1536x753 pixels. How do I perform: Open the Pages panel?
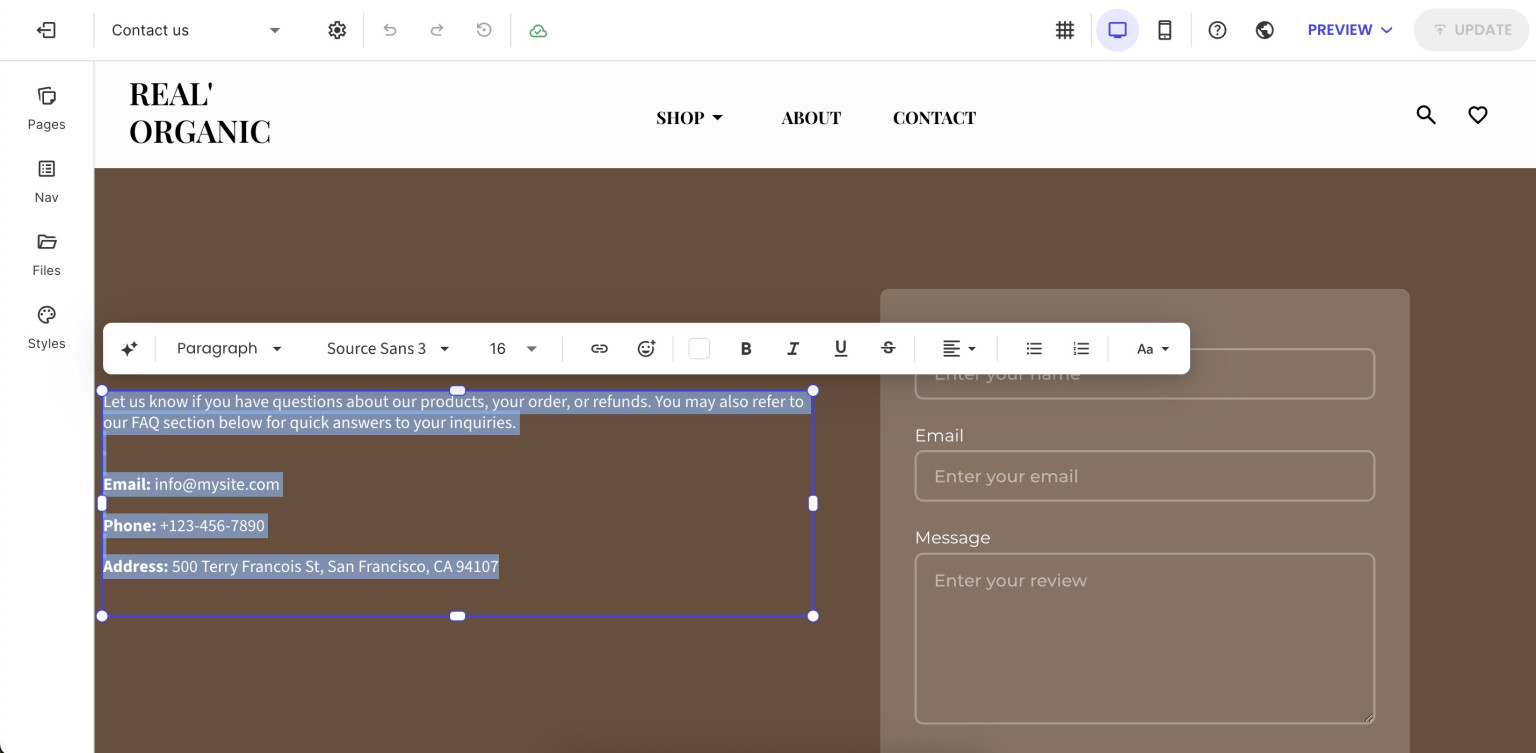47,108
